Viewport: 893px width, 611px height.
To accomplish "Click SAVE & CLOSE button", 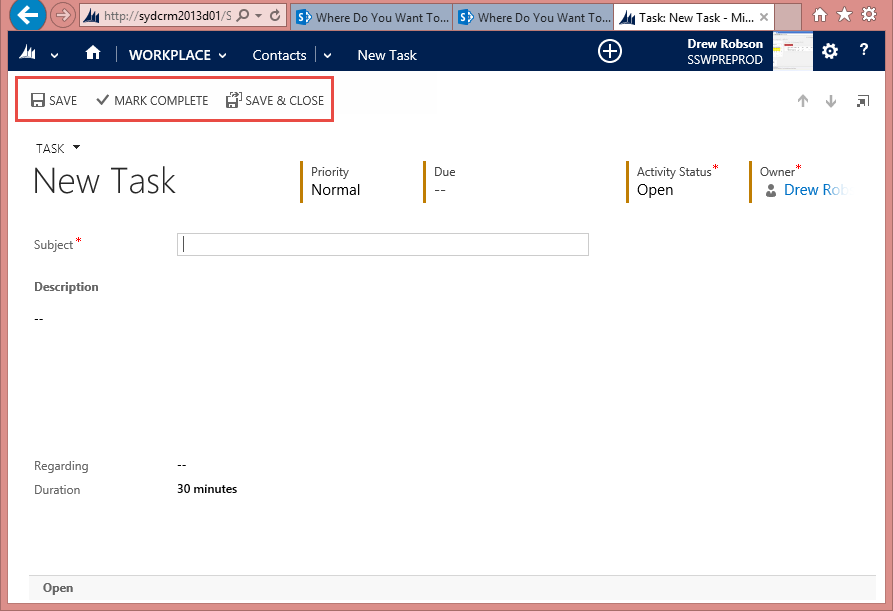I will click(x=275, y=101).
